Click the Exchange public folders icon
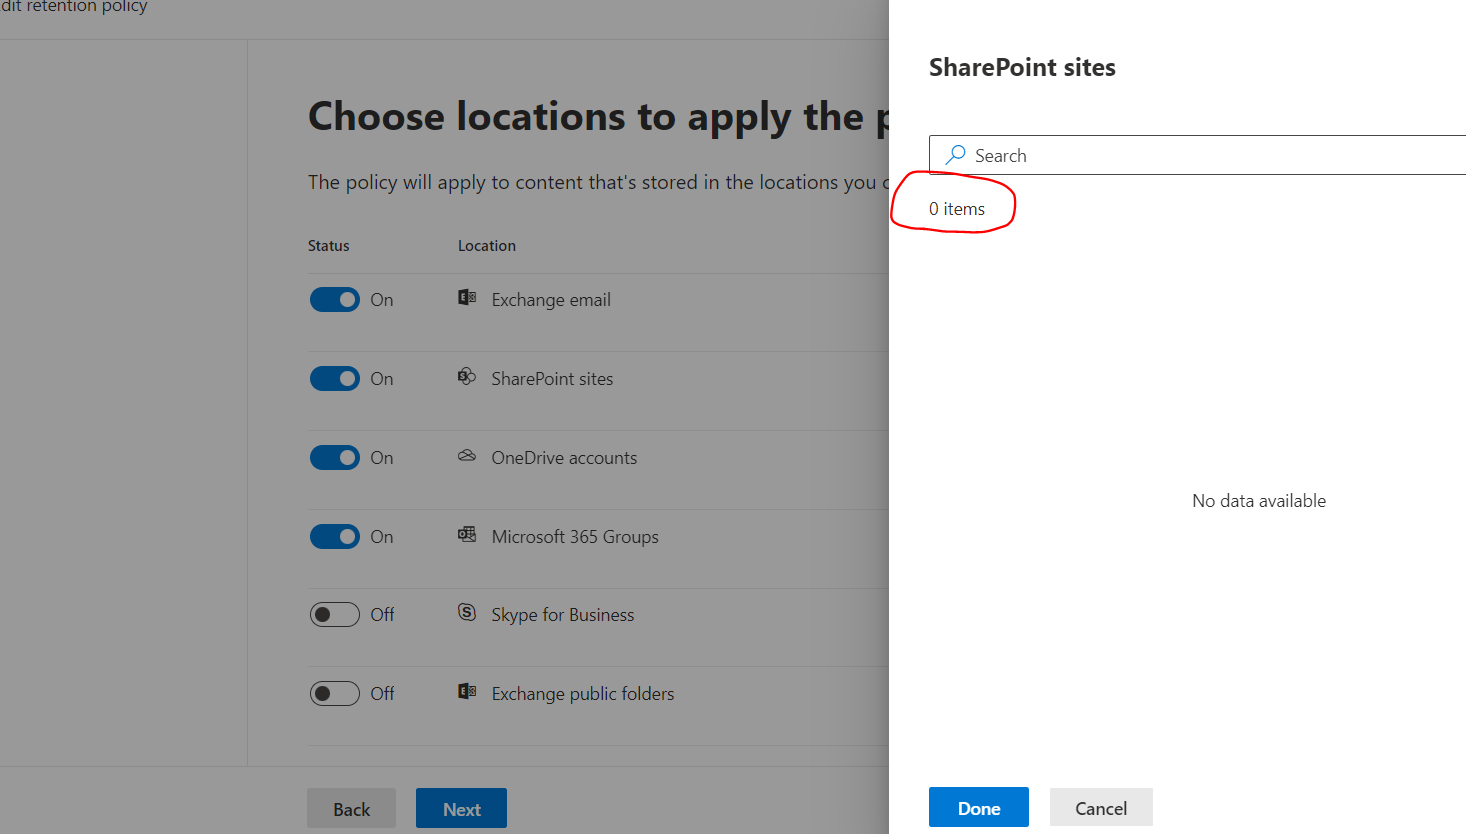 point(467,691)
